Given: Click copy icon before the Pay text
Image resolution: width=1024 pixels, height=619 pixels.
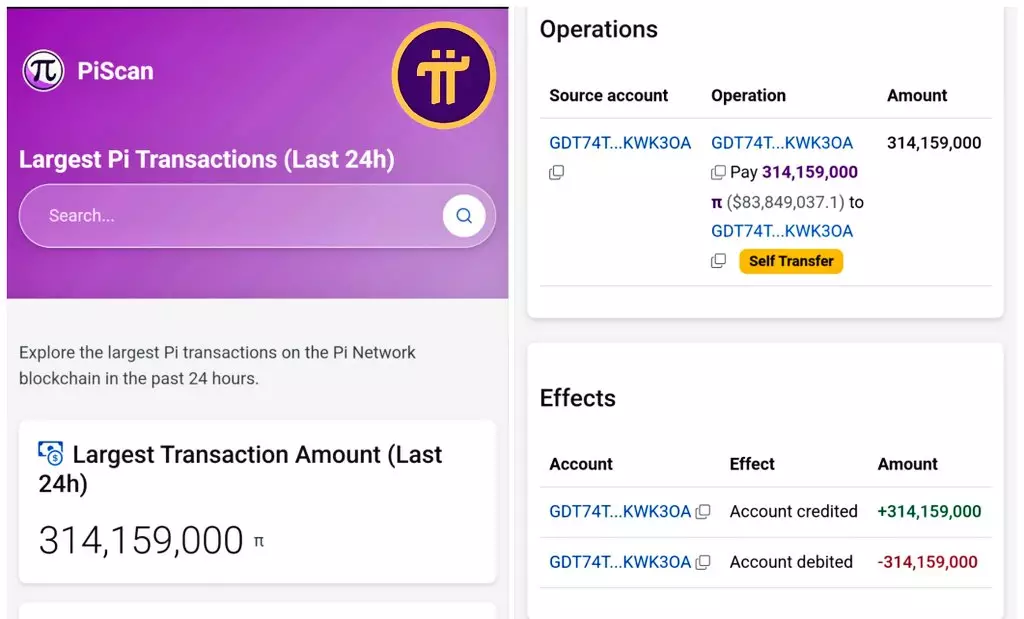Looking at the screenshot, I should point(718,173).
